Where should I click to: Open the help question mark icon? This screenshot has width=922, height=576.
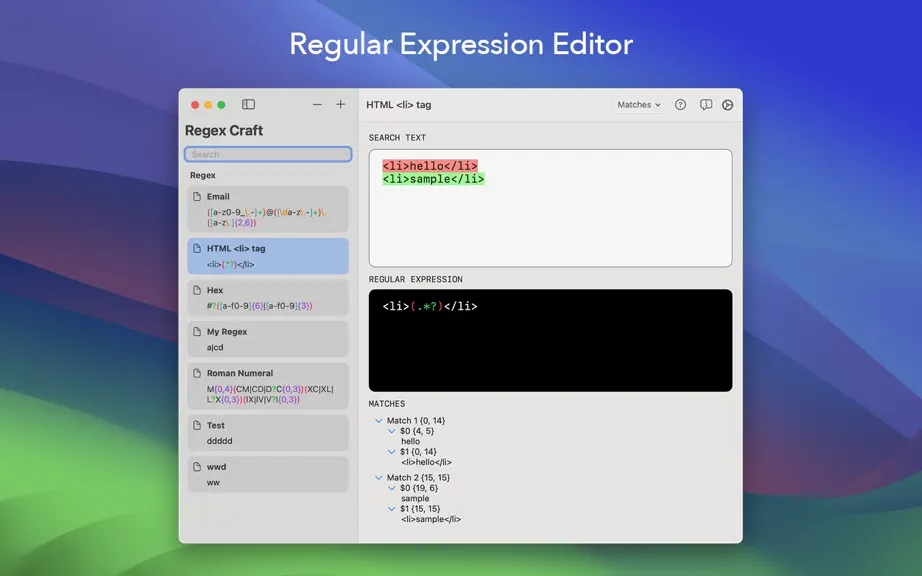[680, 105]
